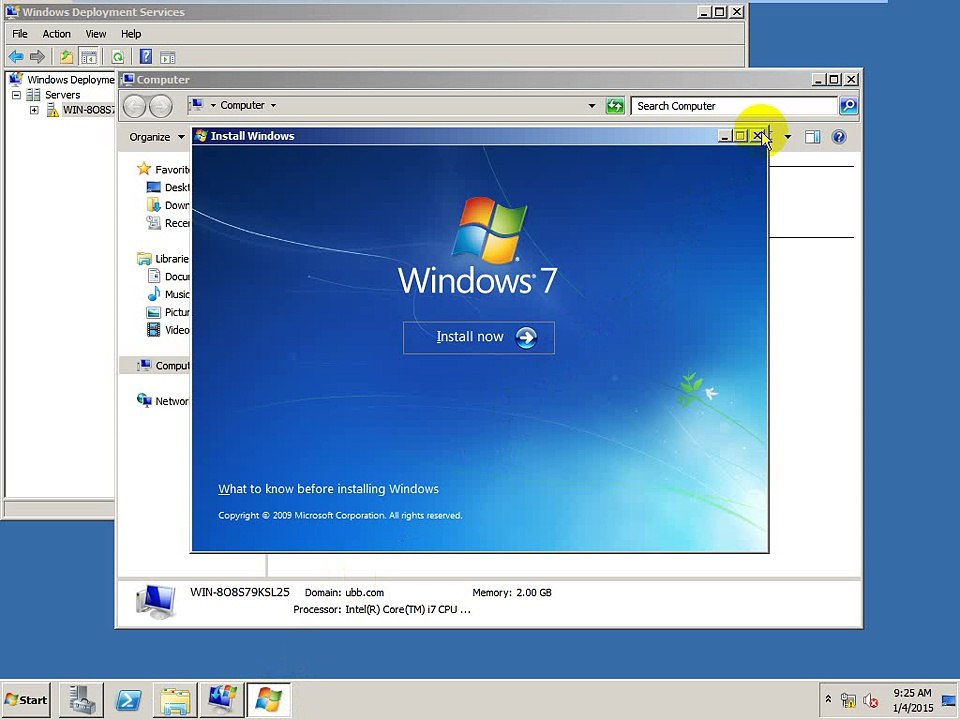Expand WIN-8O8S server node in WDS tree

point(34,110)
